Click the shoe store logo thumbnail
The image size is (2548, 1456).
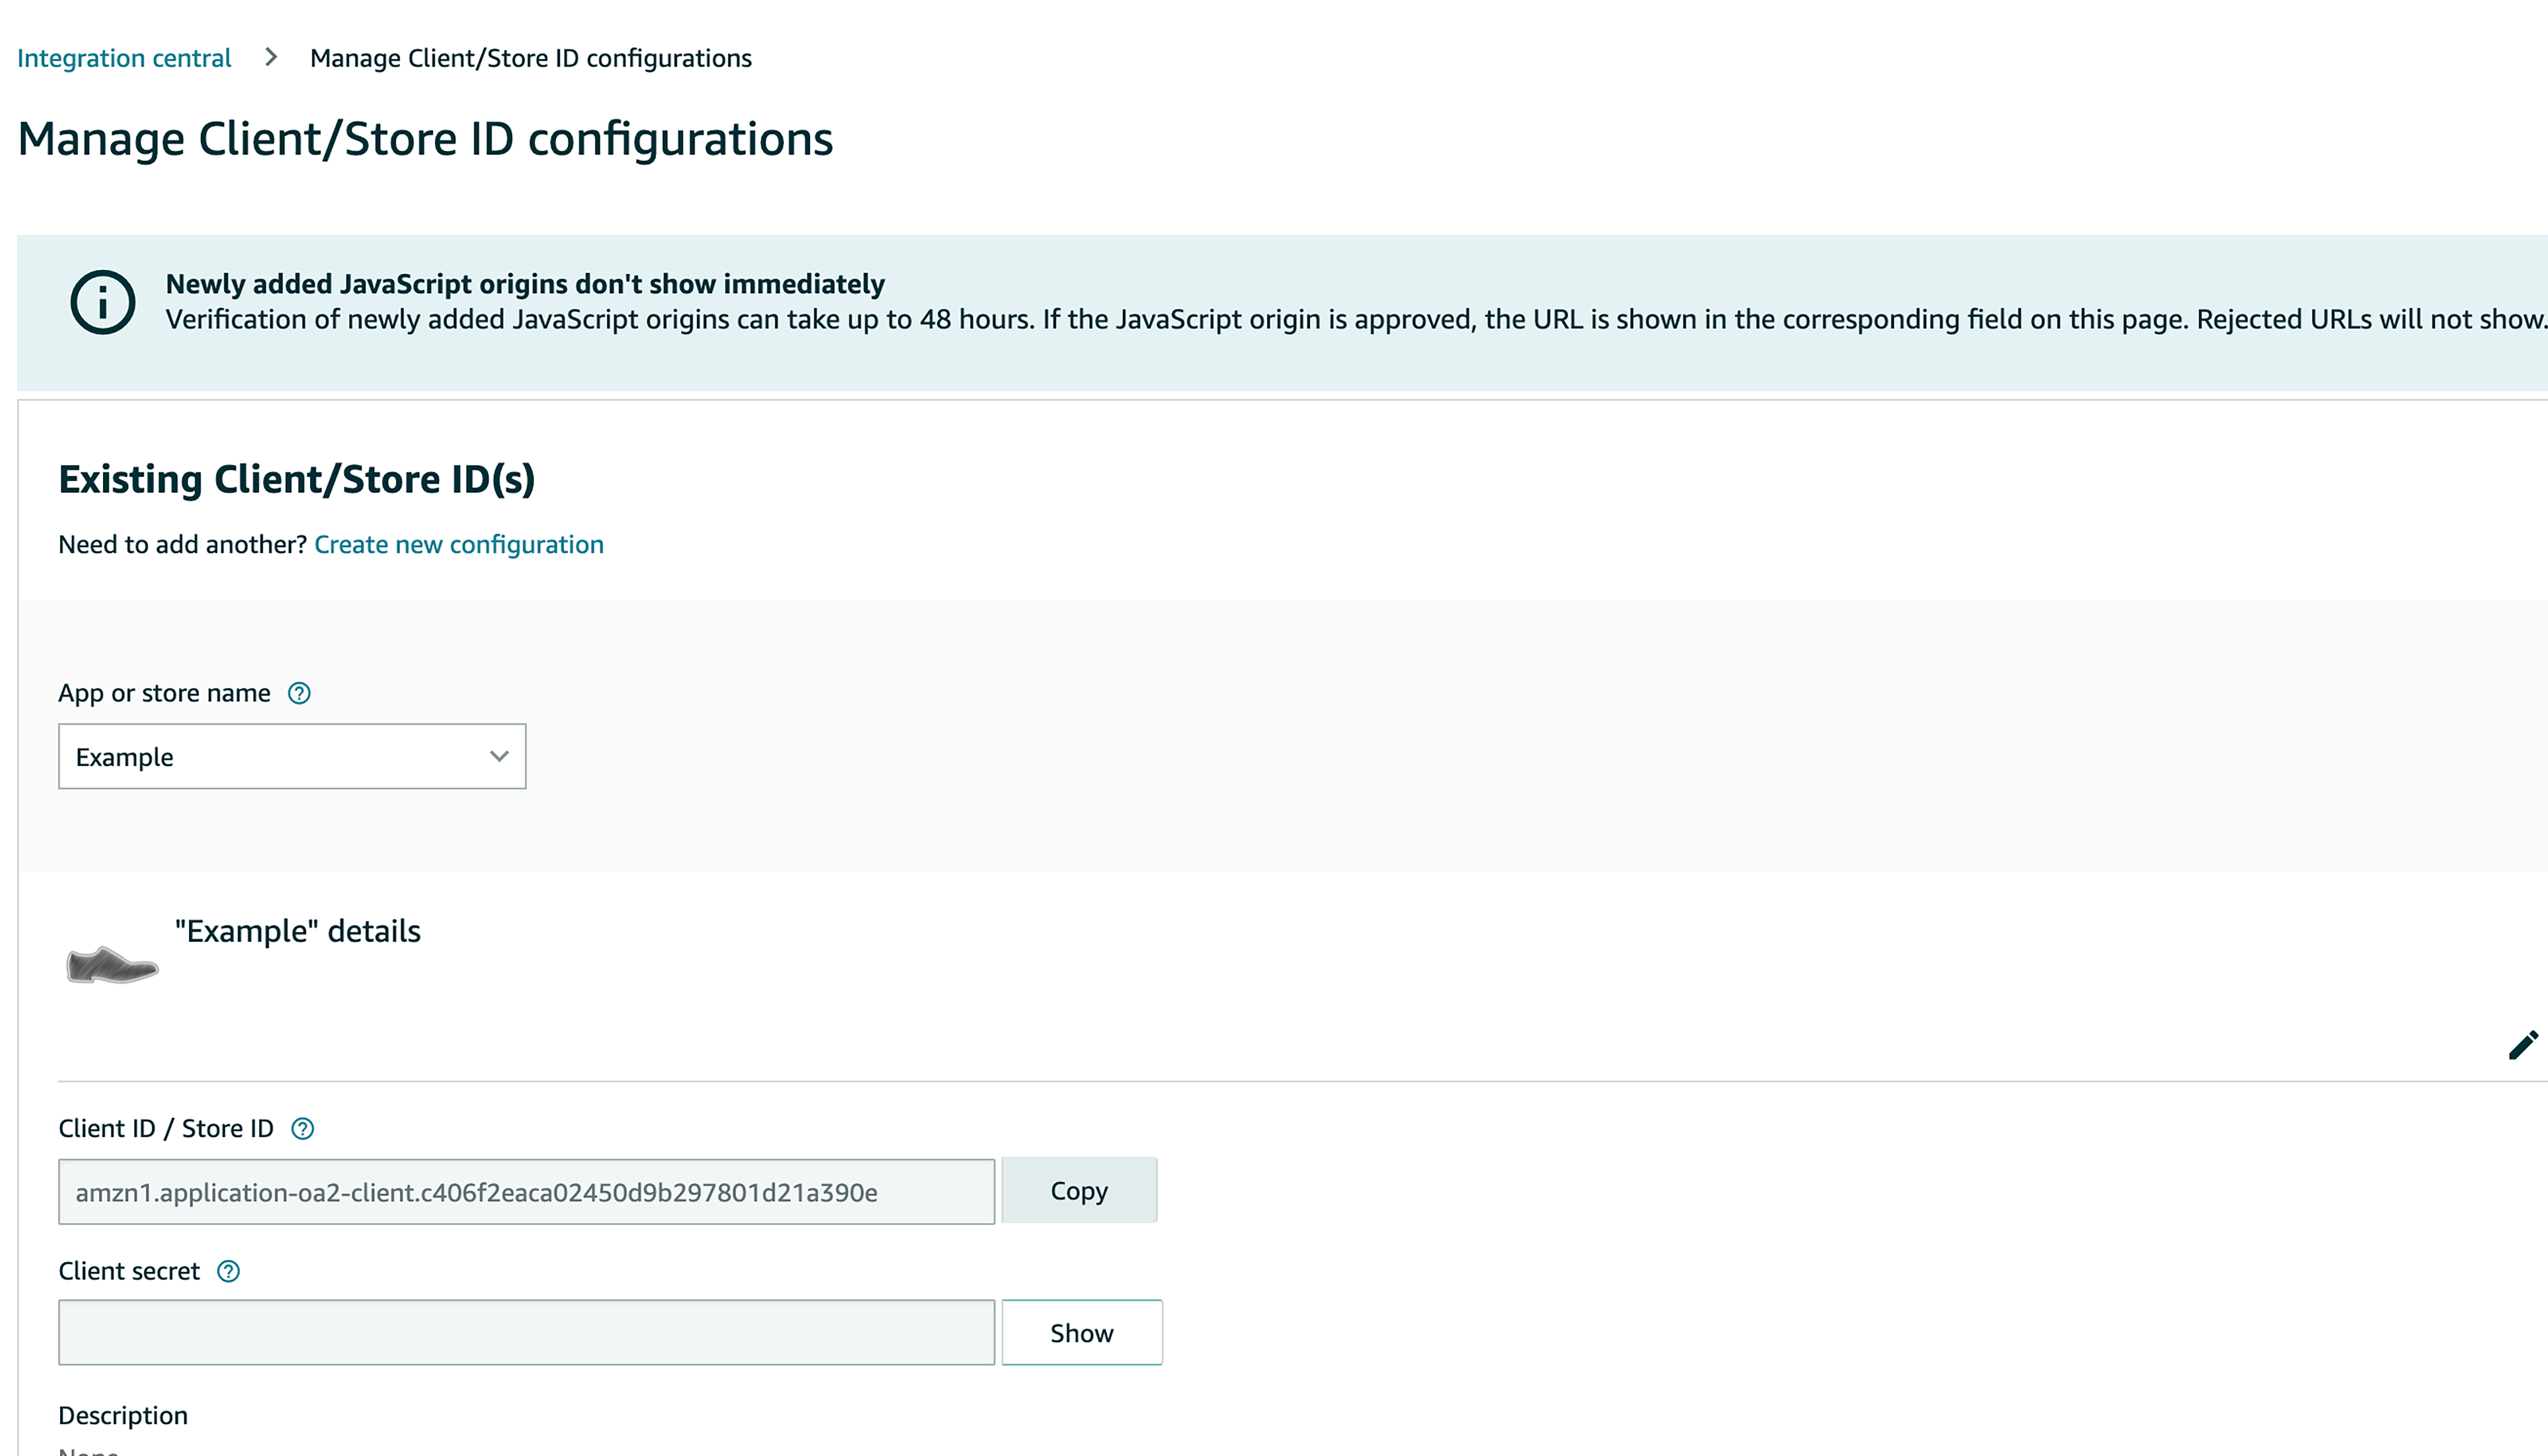coord(112,965)
